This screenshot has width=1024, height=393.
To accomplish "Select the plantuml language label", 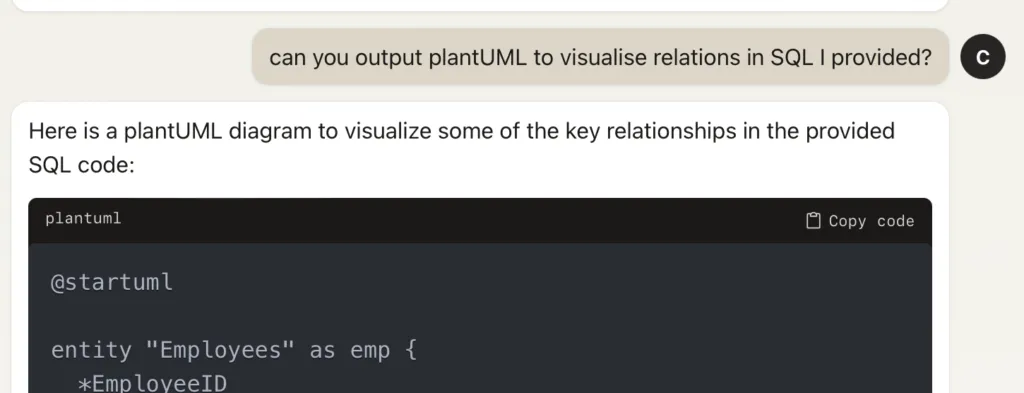I will [x=83, y=219].
